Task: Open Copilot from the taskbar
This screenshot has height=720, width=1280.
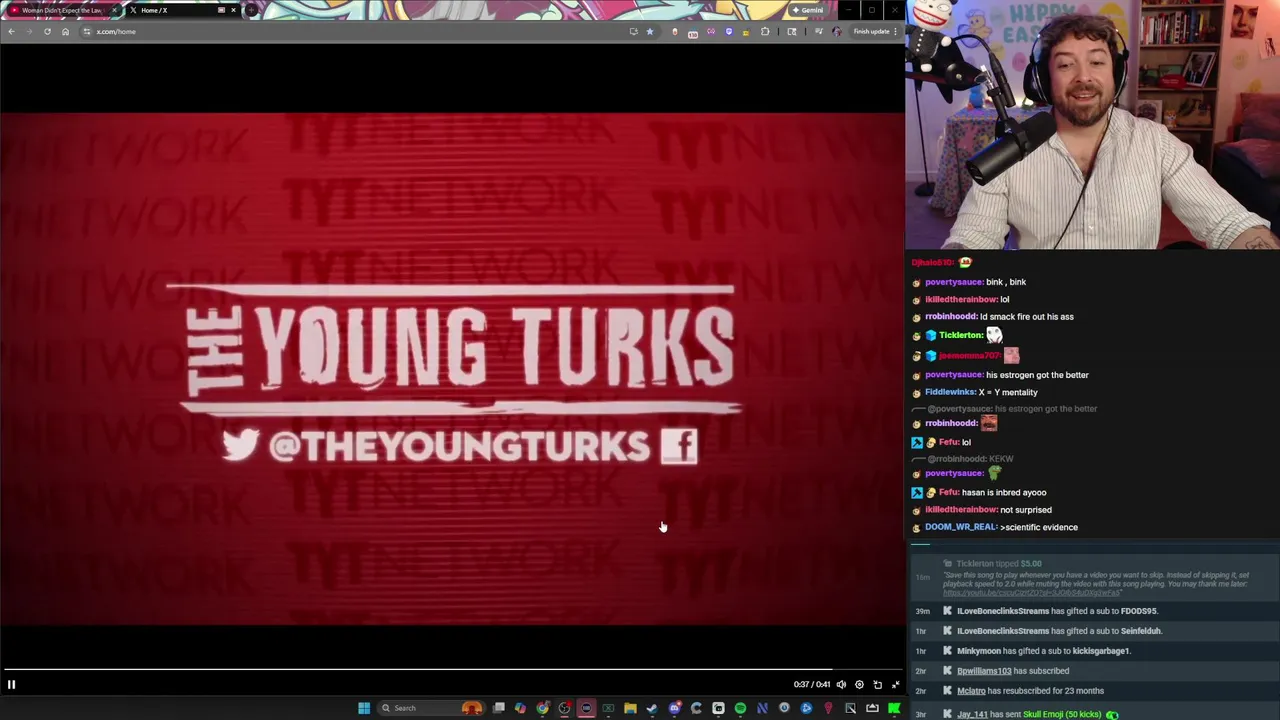Action: 520,708
